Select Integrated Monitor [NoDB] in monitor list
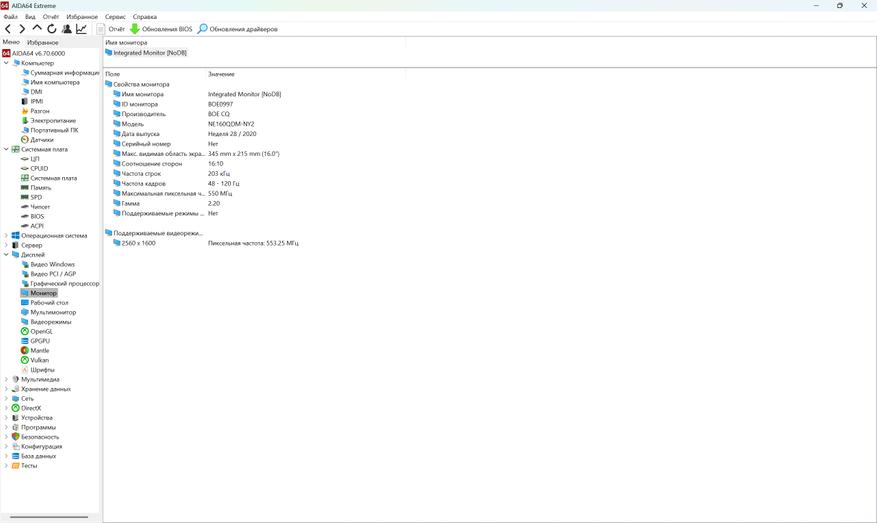Screen dimensions: 877x523 tap(146, 53)
